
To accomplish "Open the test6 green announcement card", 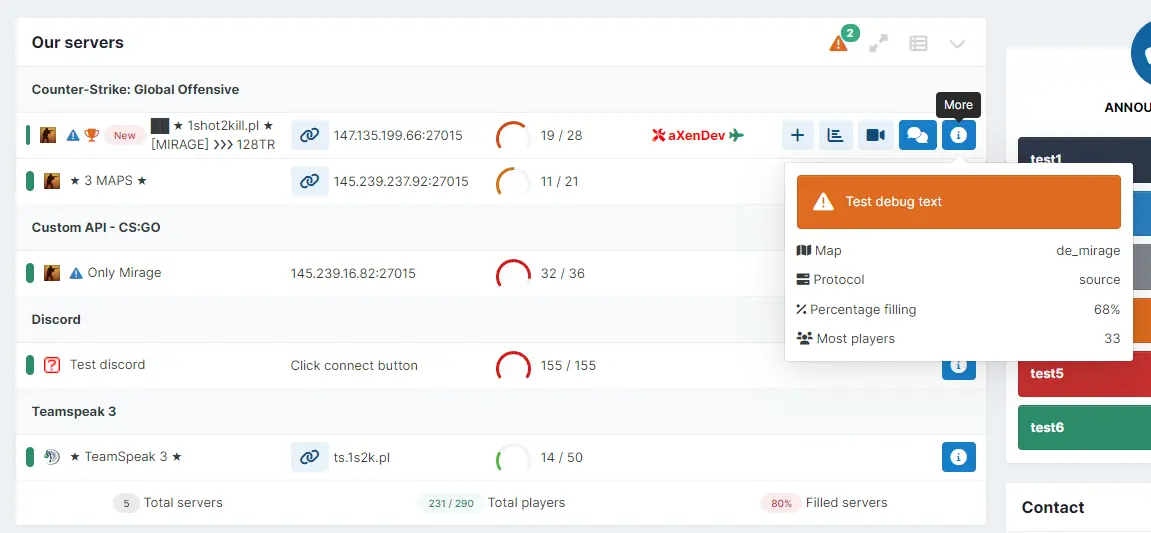I will (x=1084, y=427).
